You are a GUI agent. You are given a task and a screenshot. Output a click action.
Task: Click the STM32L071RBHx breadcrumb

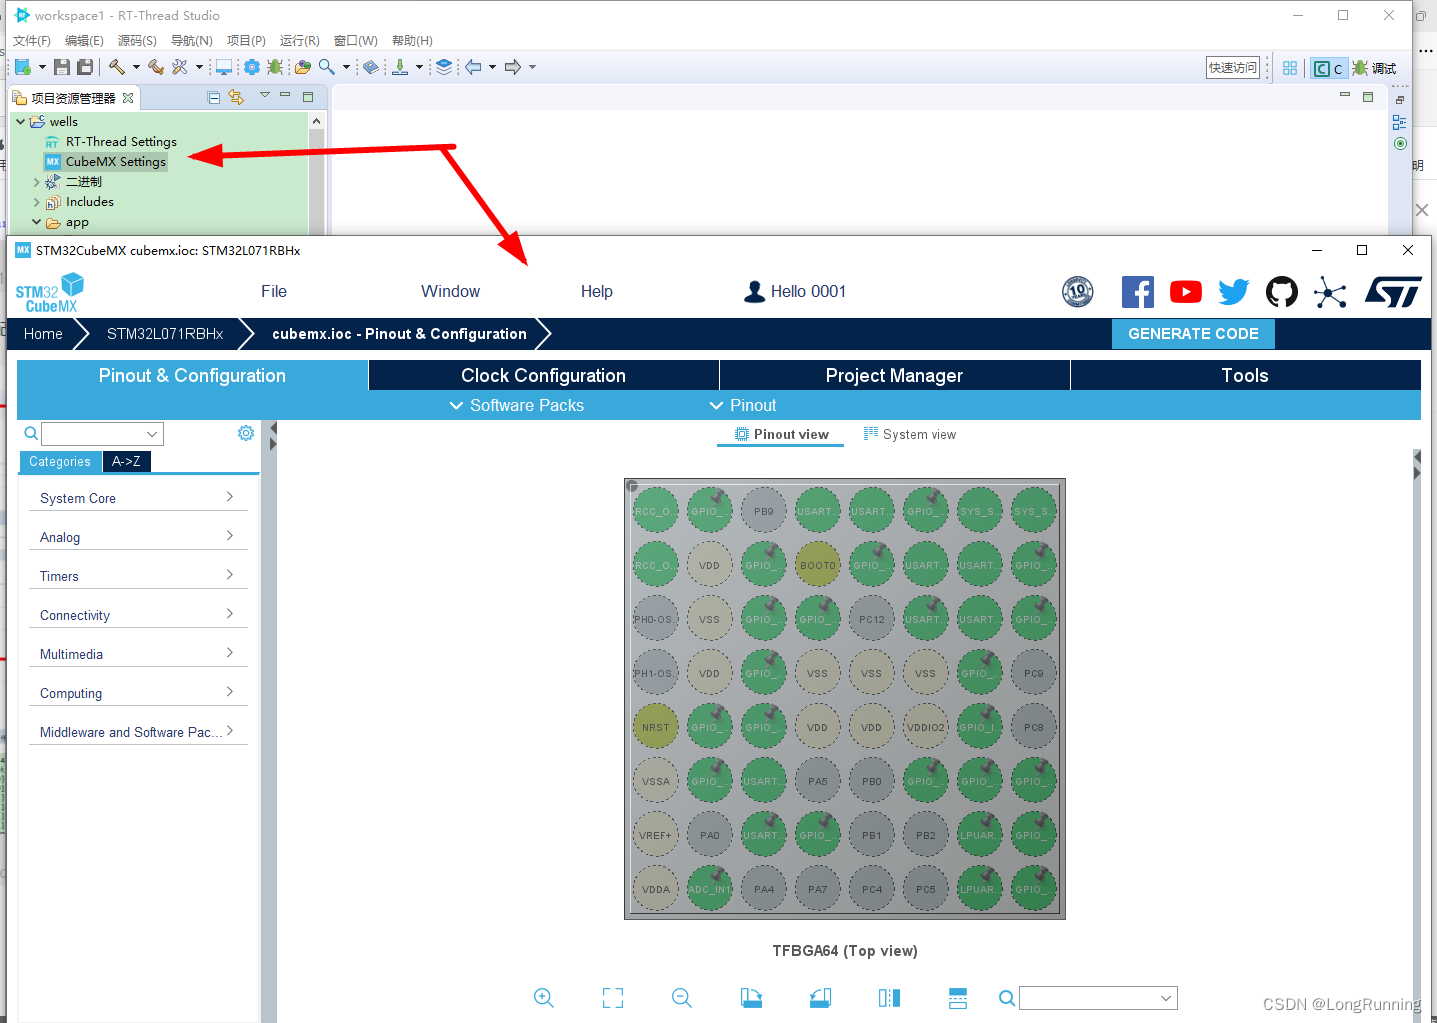(x=165, y=334)
